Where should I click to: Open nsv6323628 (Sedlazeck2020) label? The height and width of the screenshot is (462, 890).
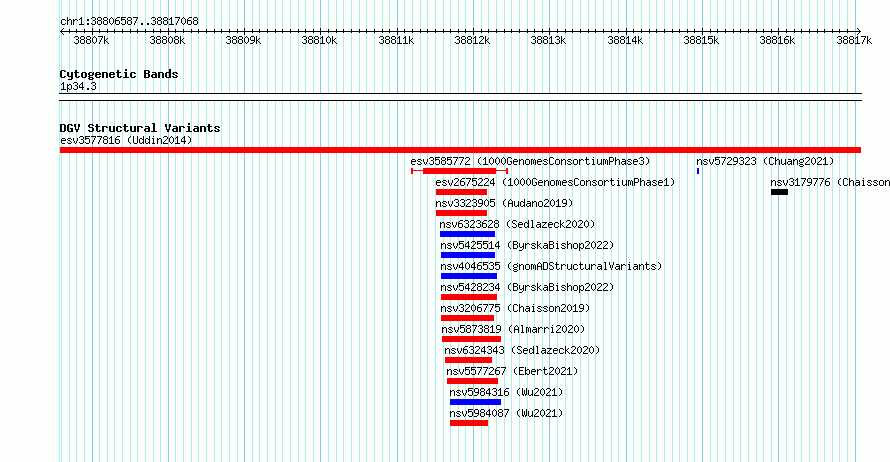tap(517, 224)
